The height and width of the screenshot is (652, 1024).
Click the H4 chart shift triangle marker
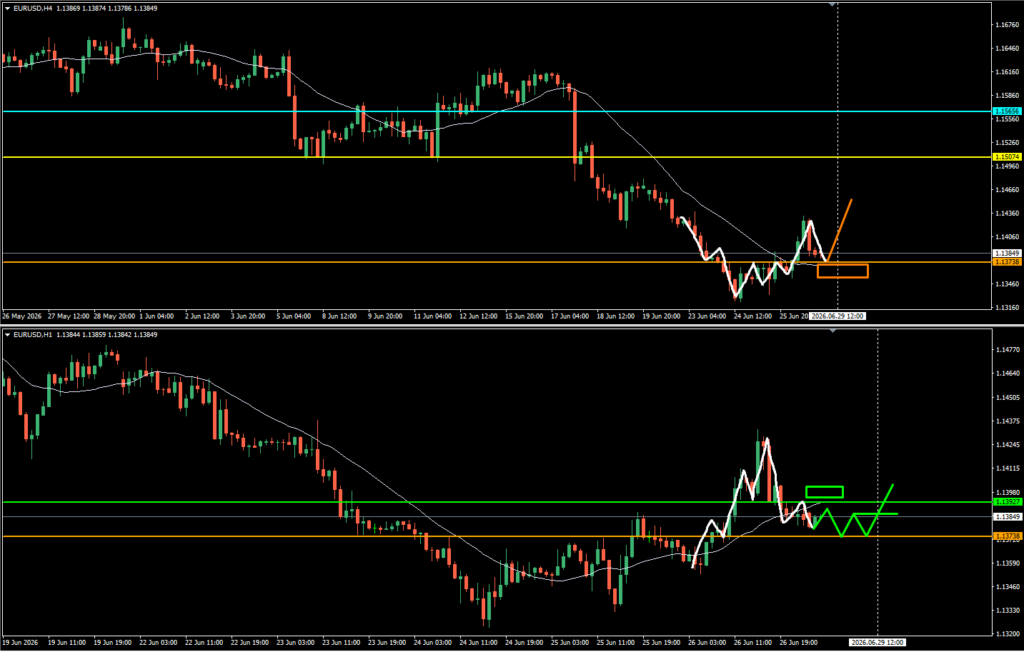tap(832, 5)
